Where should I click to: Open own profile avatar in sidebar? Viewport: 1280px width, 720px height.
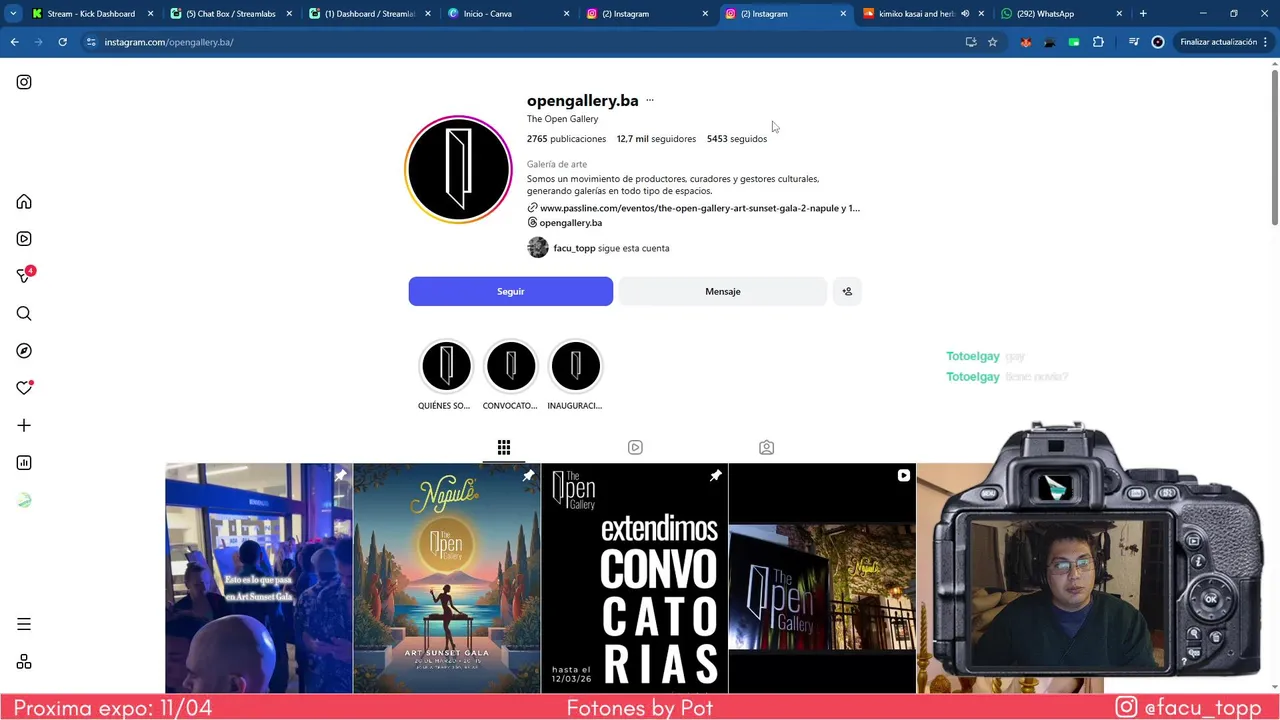(24, 500)
